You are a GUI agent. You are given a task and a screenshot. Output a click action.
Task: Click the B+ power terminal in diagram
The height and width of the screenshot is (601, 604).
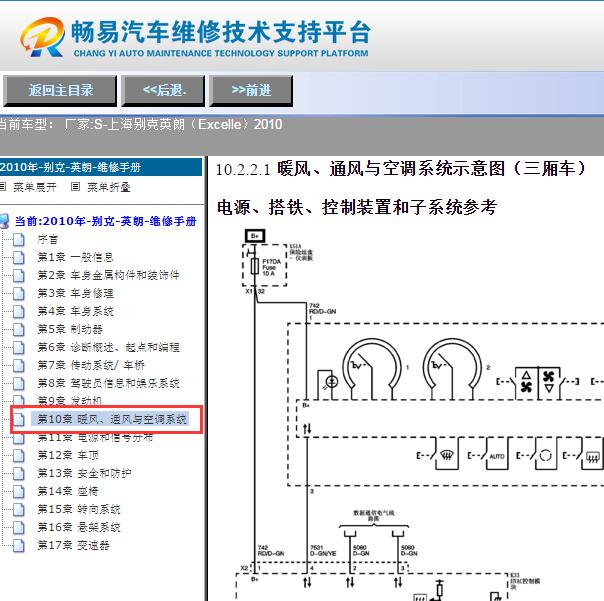point(255,235)
